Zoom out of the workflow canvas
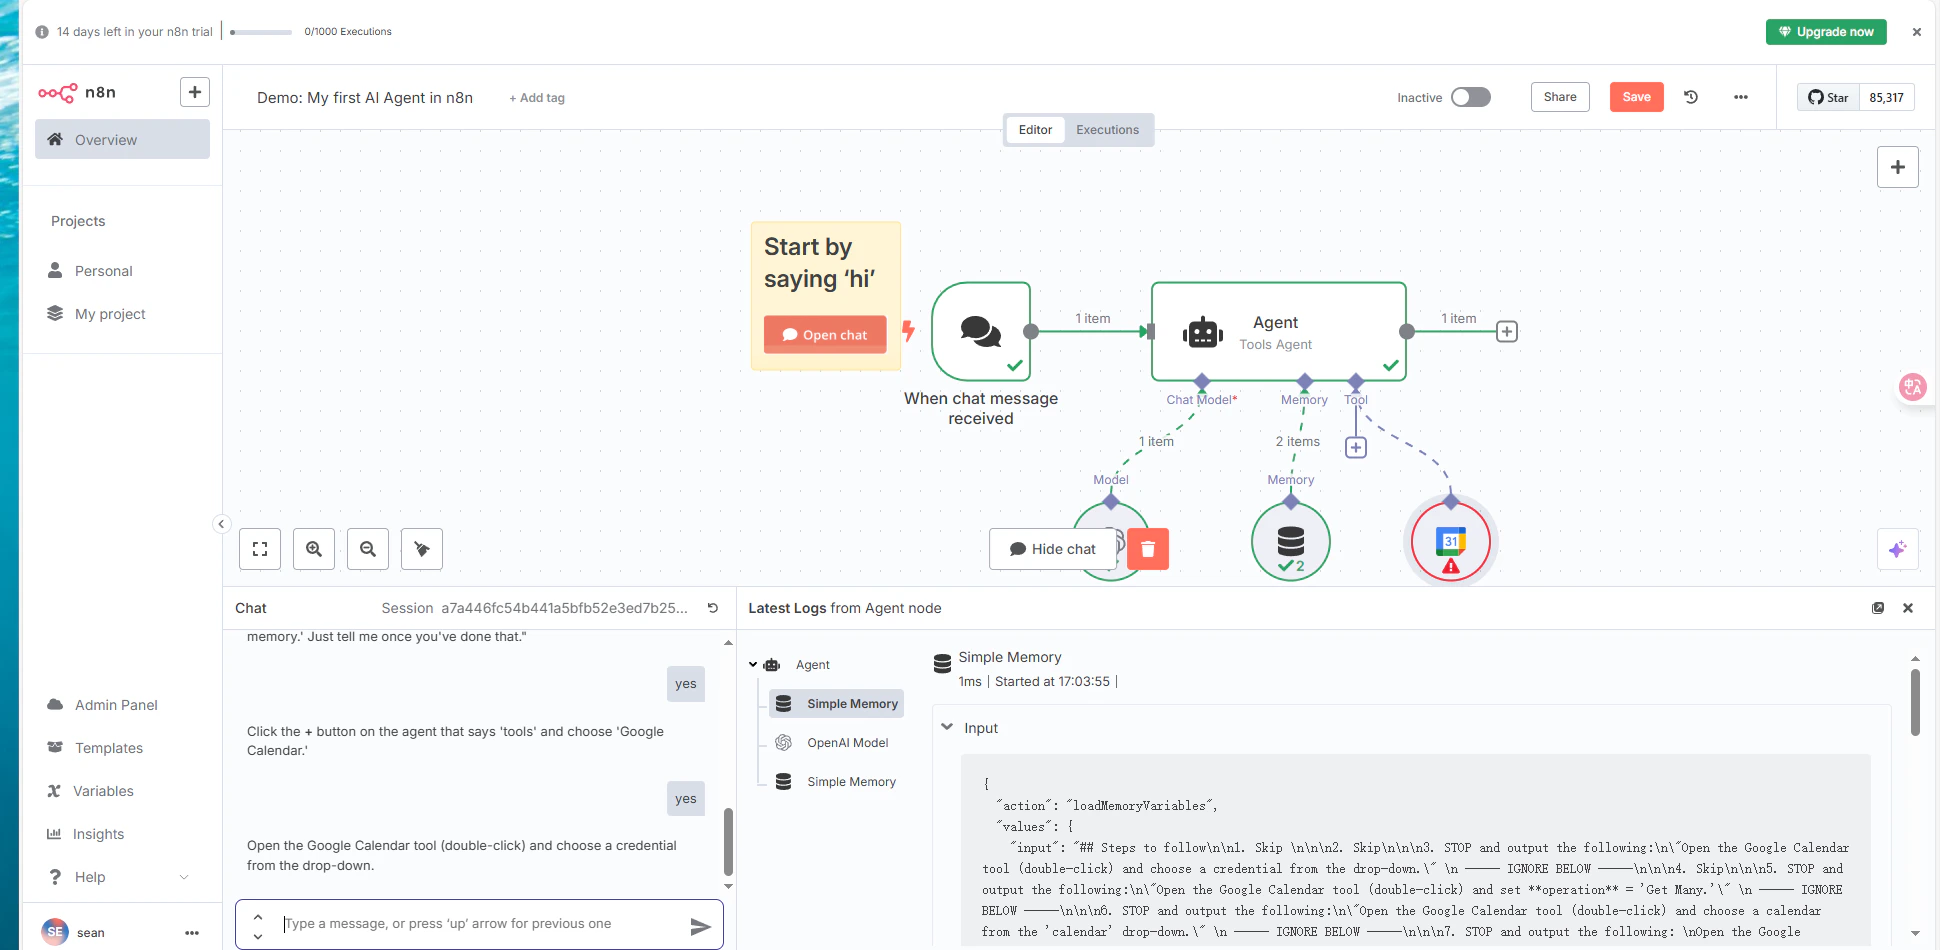The image size is (1940, 950). point(368,549)
